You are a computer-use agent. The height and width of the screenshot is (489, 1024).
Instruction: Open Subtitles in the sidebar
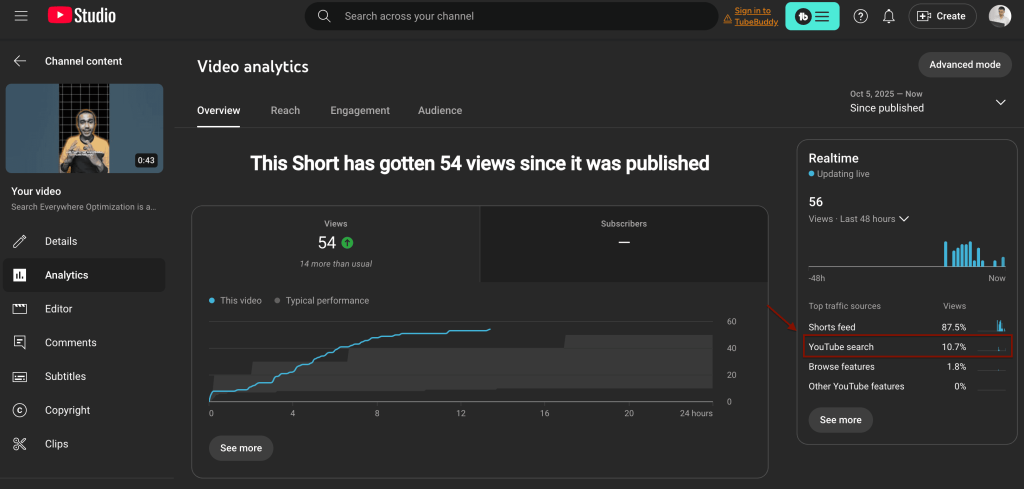point(84,377)
